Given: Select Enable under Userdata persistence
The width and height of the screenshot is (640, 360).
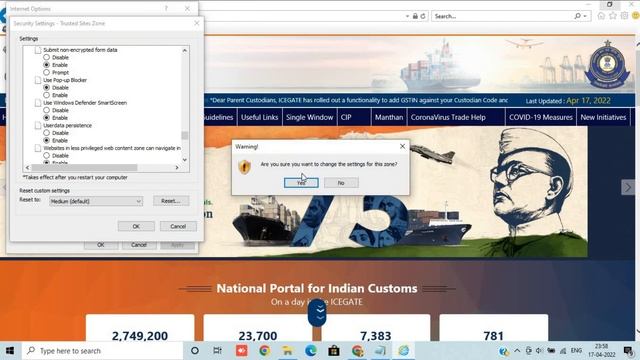Looking at the screenshot, I should [x=47, y=140].
